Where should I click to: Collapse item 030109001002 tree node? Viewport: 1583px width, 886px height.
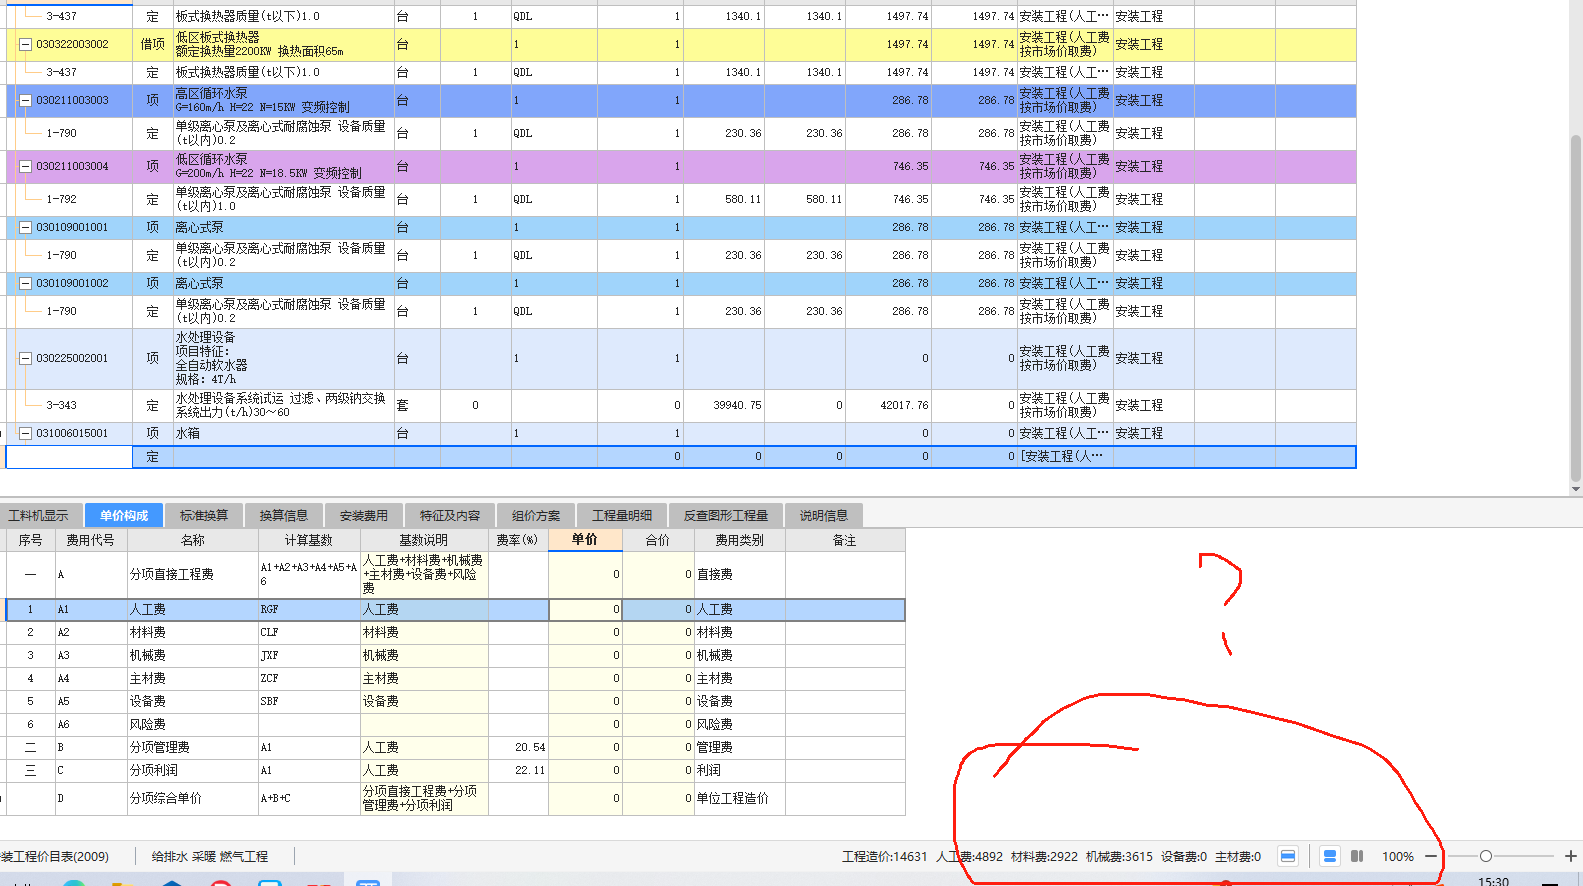(25, 283)
